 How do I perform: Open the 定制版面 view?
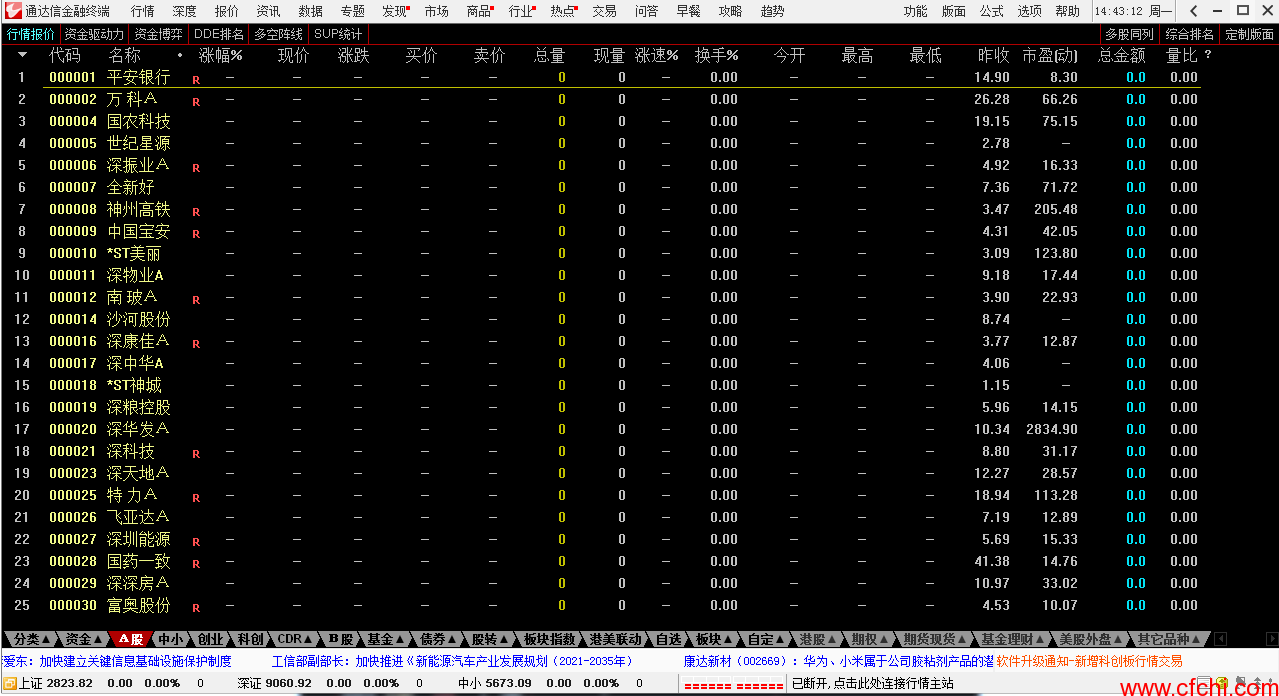point(1249,33)
